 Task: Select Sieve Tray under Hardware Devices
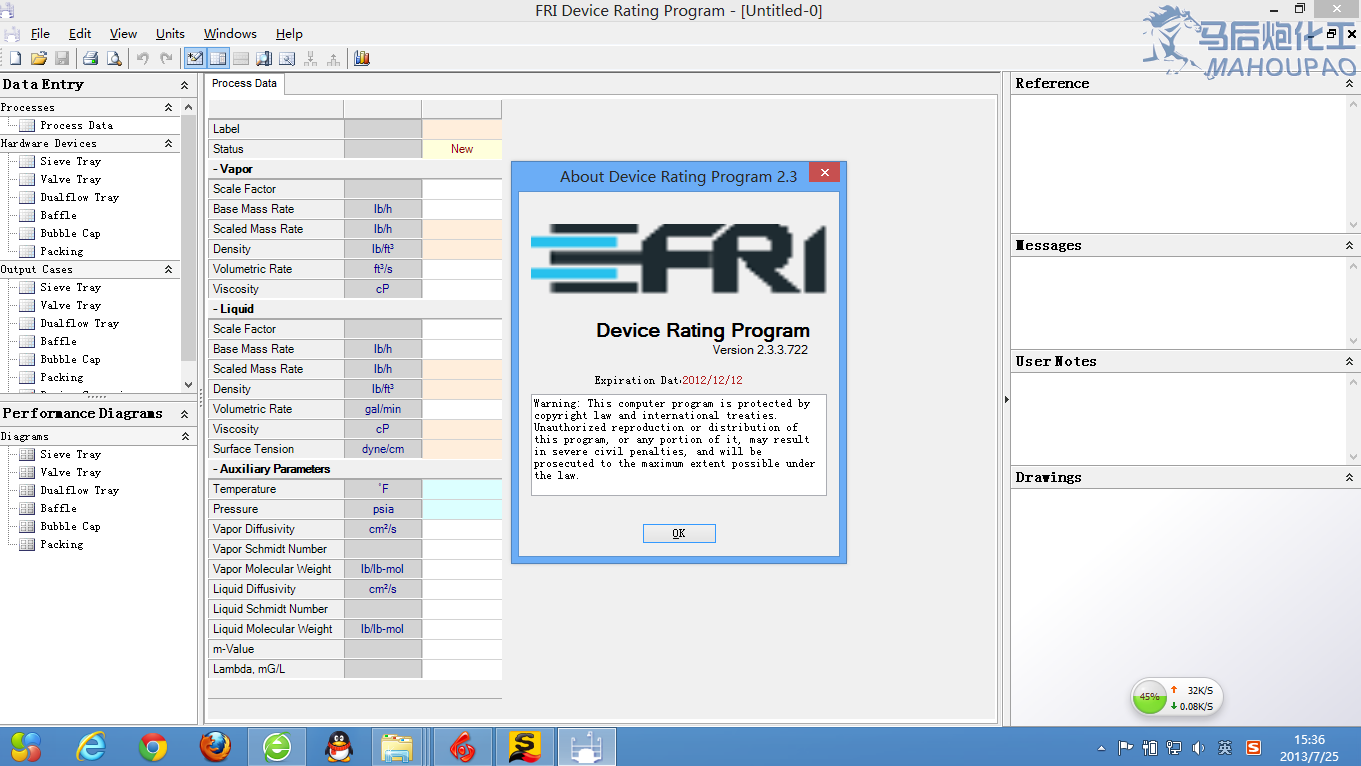click(70, 162)
